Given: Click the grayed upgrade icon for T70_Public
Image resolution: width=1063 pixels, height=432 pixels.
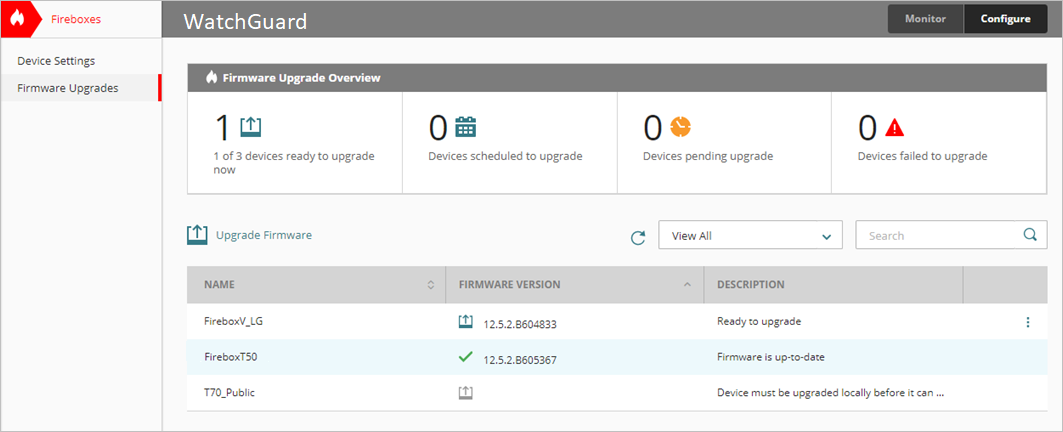Looking at the screenshot, I should pyautogui.click(x=465, y=393).
